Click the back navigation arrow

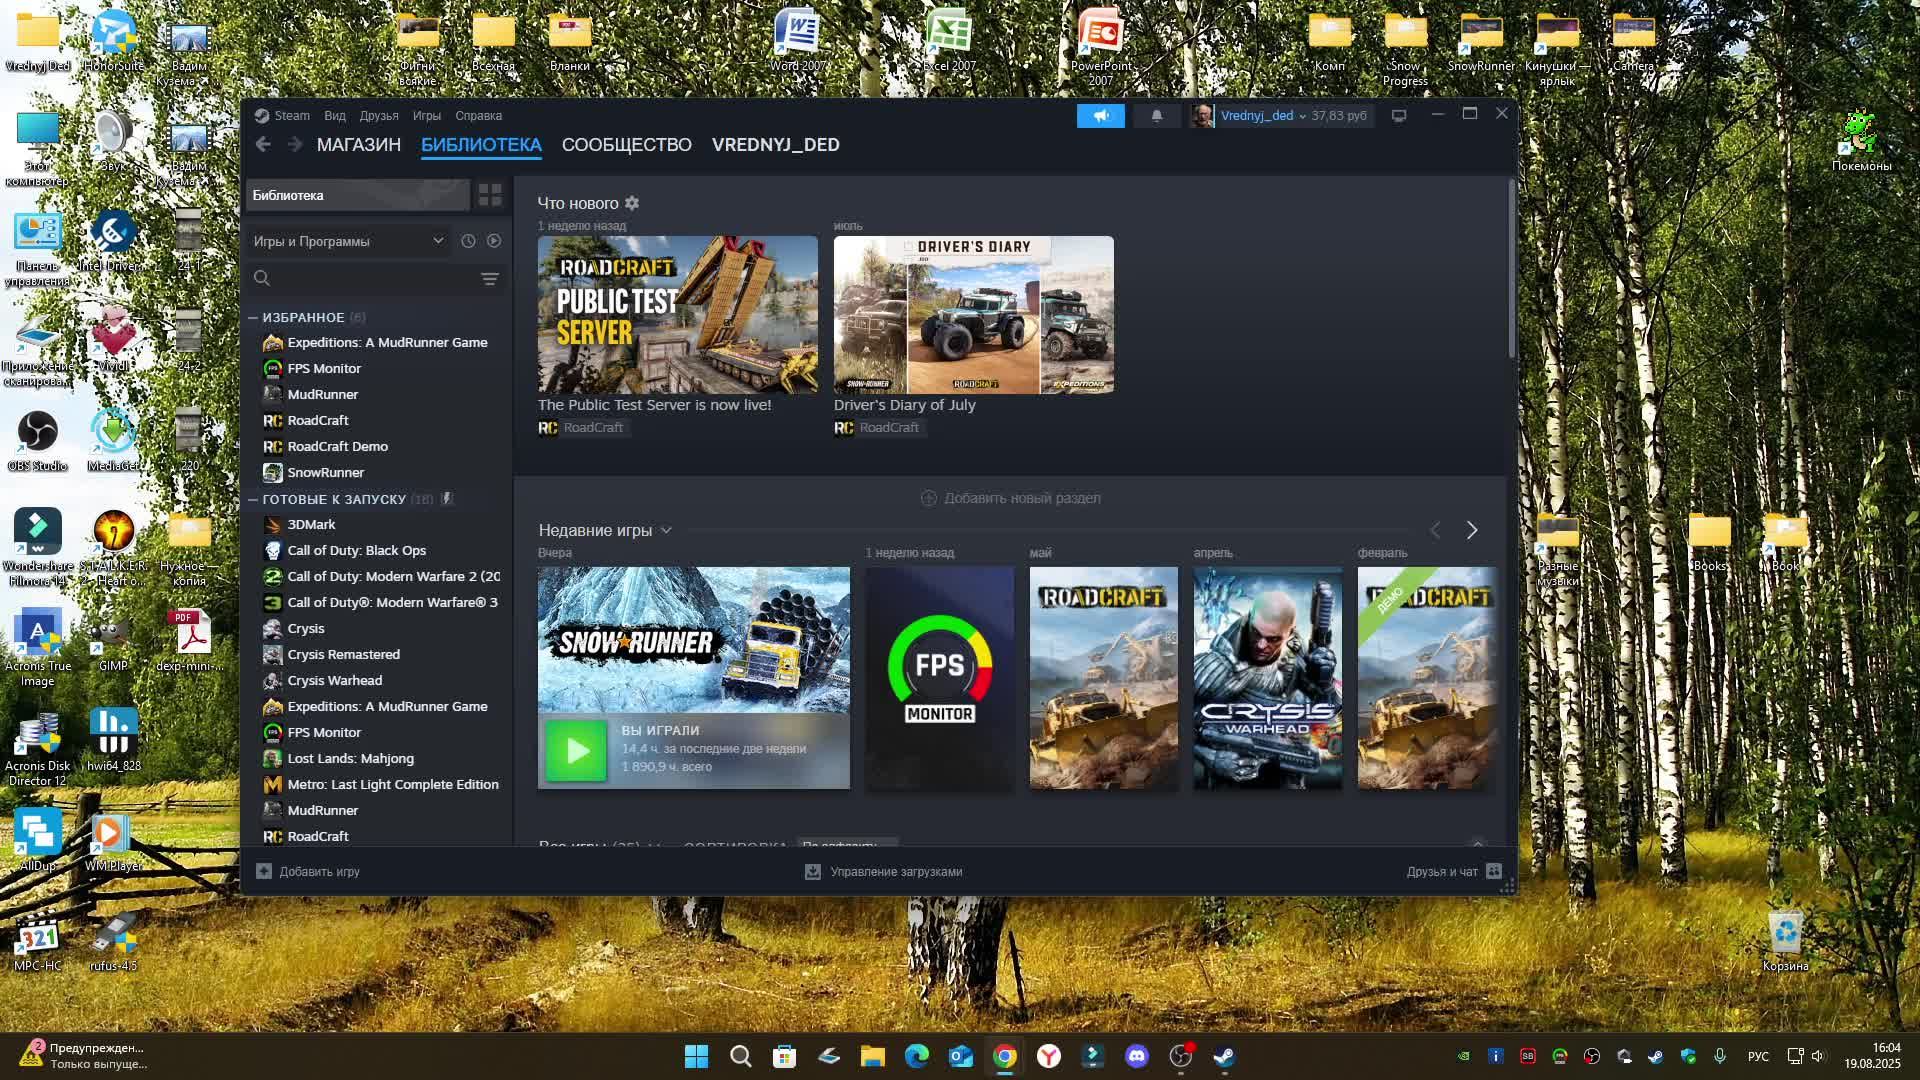point(263,145)
